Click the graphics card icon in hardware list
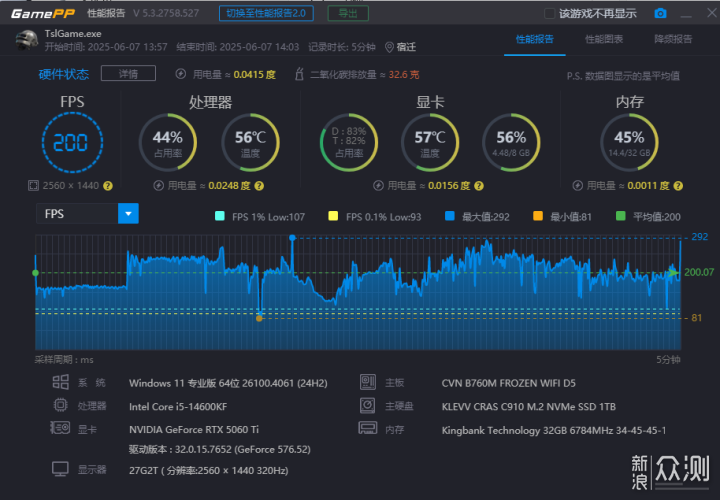The height and width of the screenshot is (500, 720). coord(60,428)
